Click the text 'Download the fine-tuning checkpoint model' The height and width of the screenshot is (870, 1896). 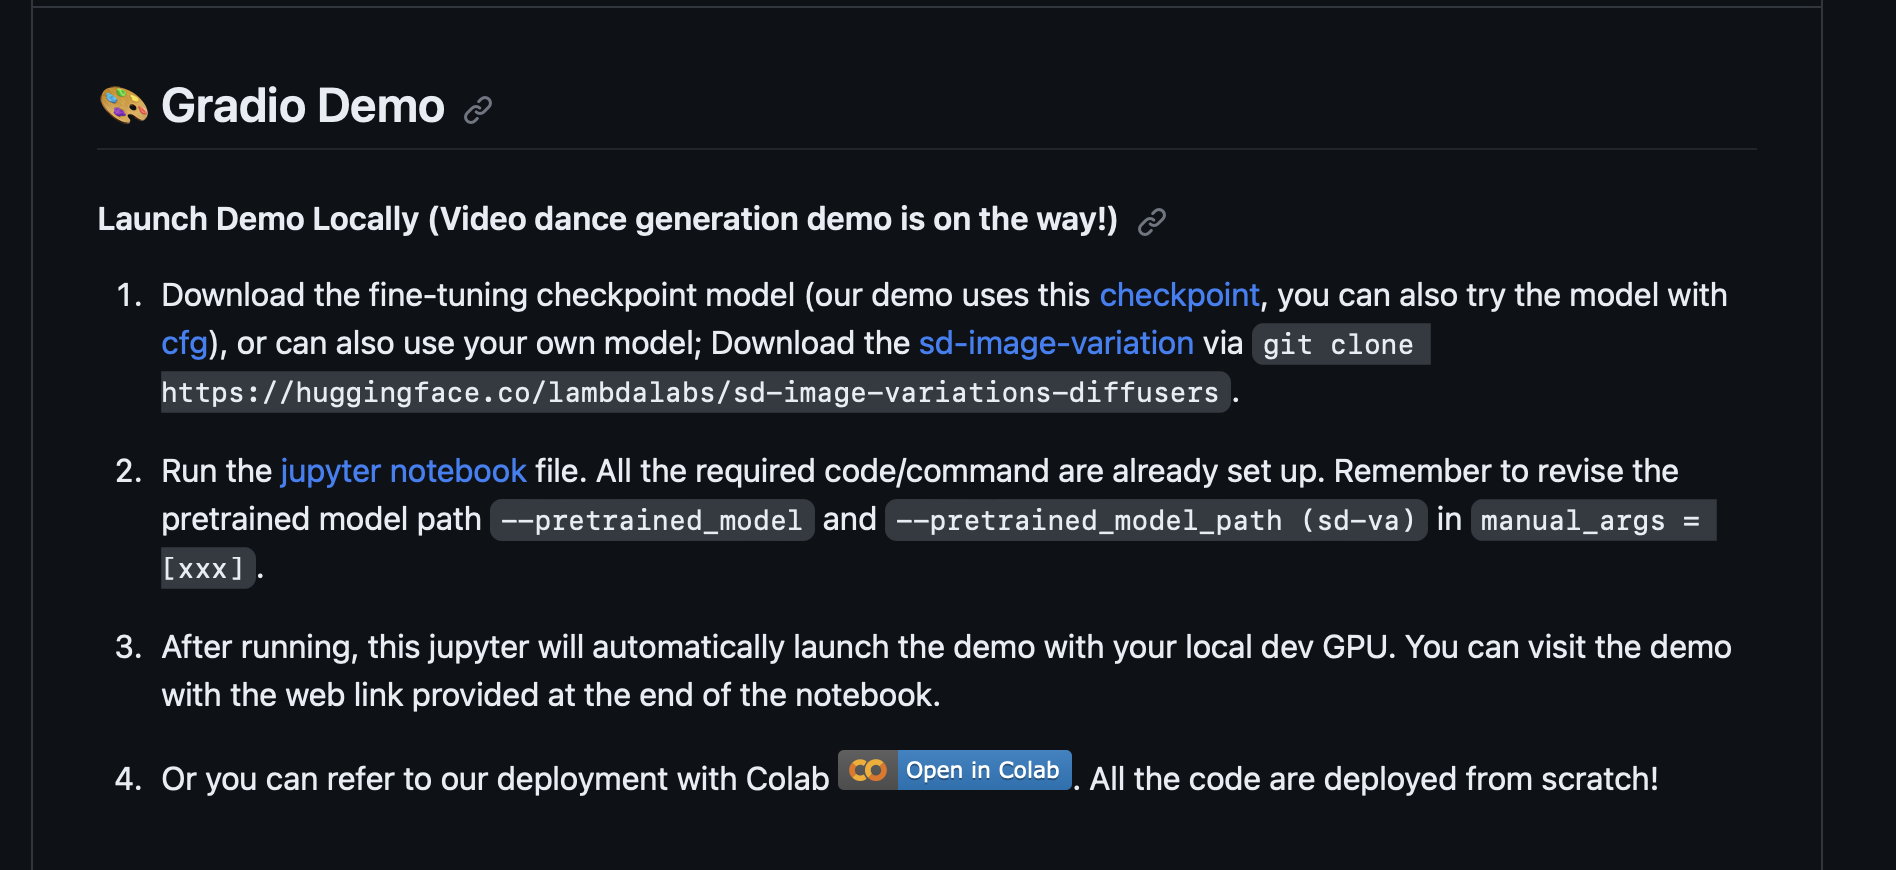tap(478, 295)
